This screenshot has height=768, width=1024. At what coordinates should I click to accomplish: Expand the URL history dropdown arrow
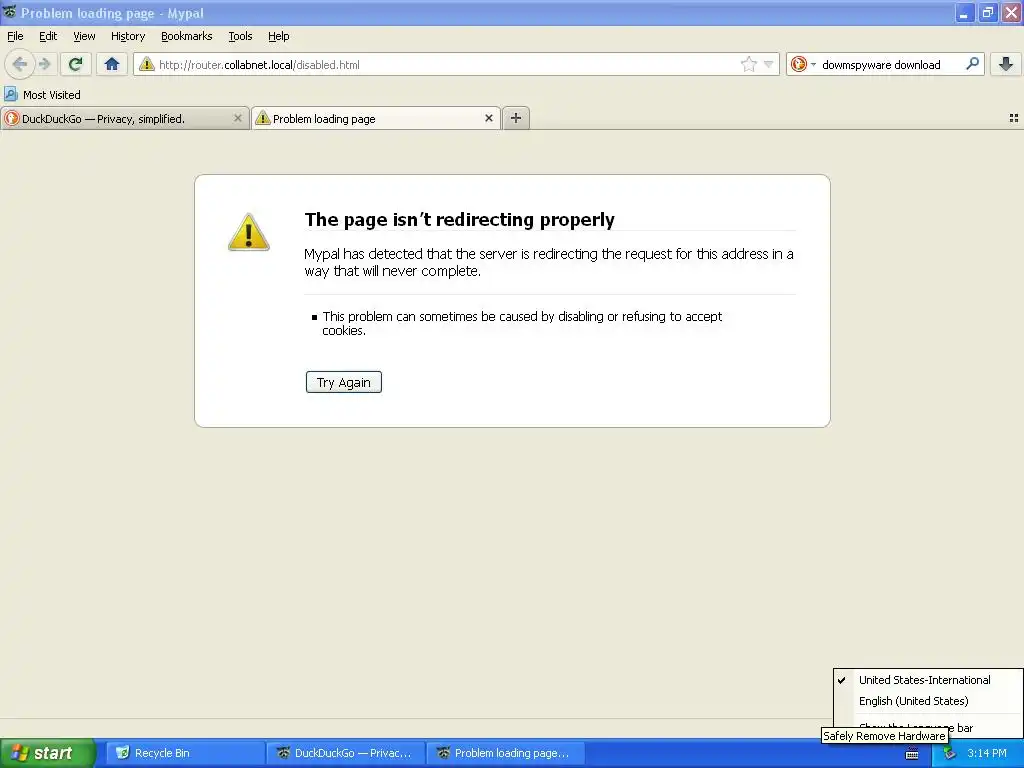pyautogui.click(x=769, y=64)
